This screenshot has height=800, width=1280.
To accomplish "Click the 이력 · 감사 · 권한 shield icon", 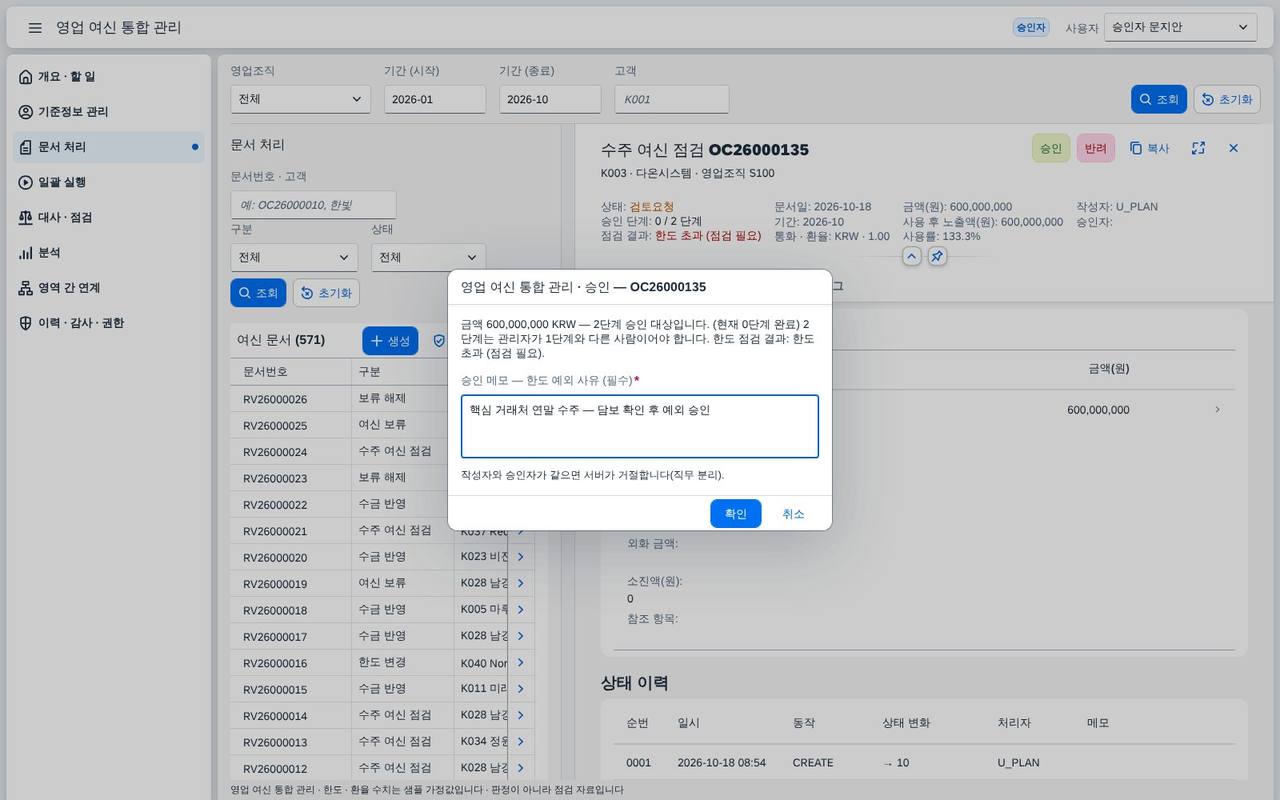I will pyautogui.click(x=26, y=323).
